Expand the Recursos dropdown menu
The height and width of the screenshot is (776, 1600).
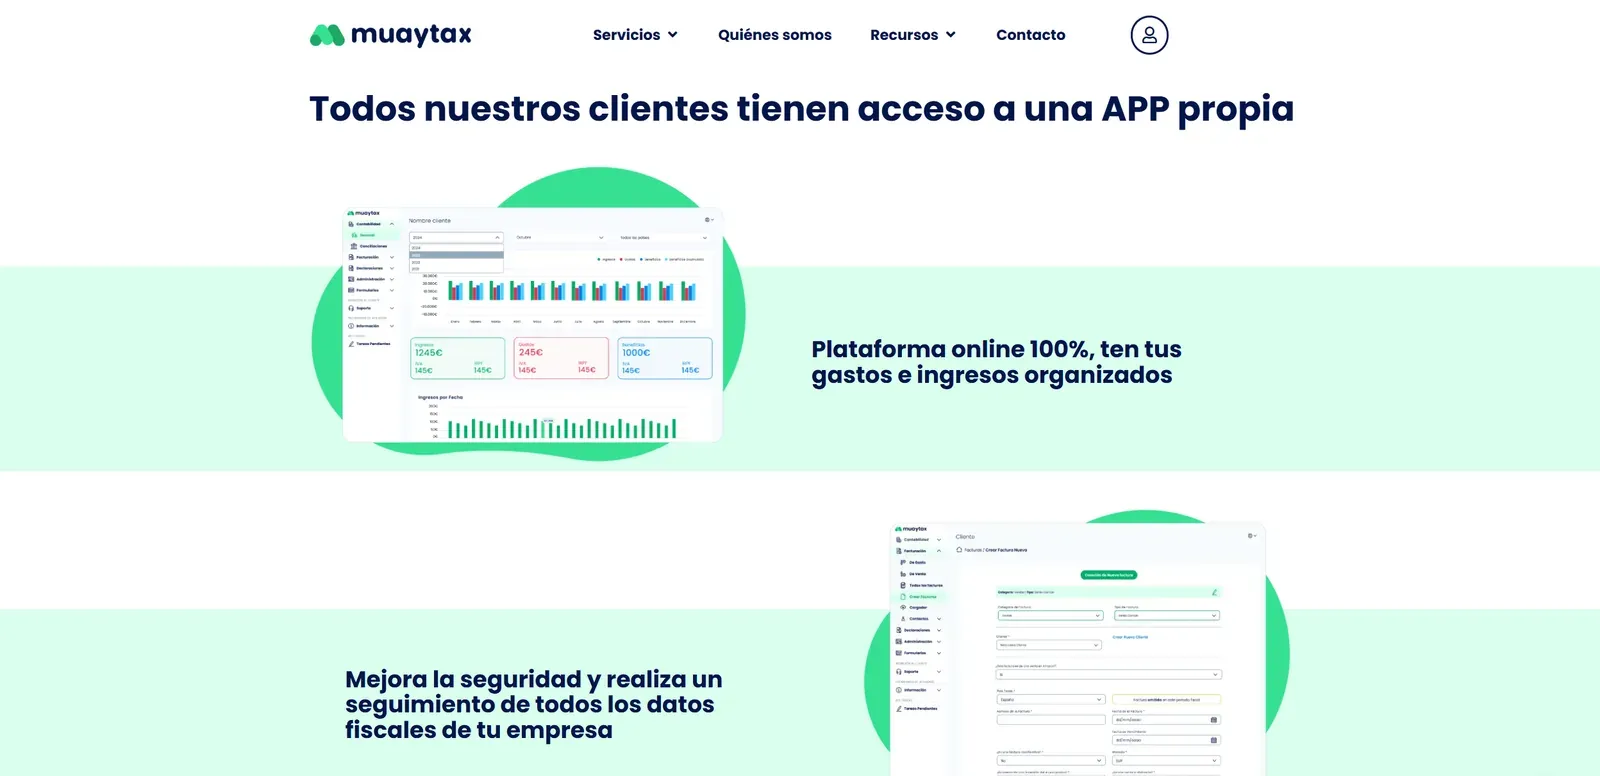pos(913,35)
